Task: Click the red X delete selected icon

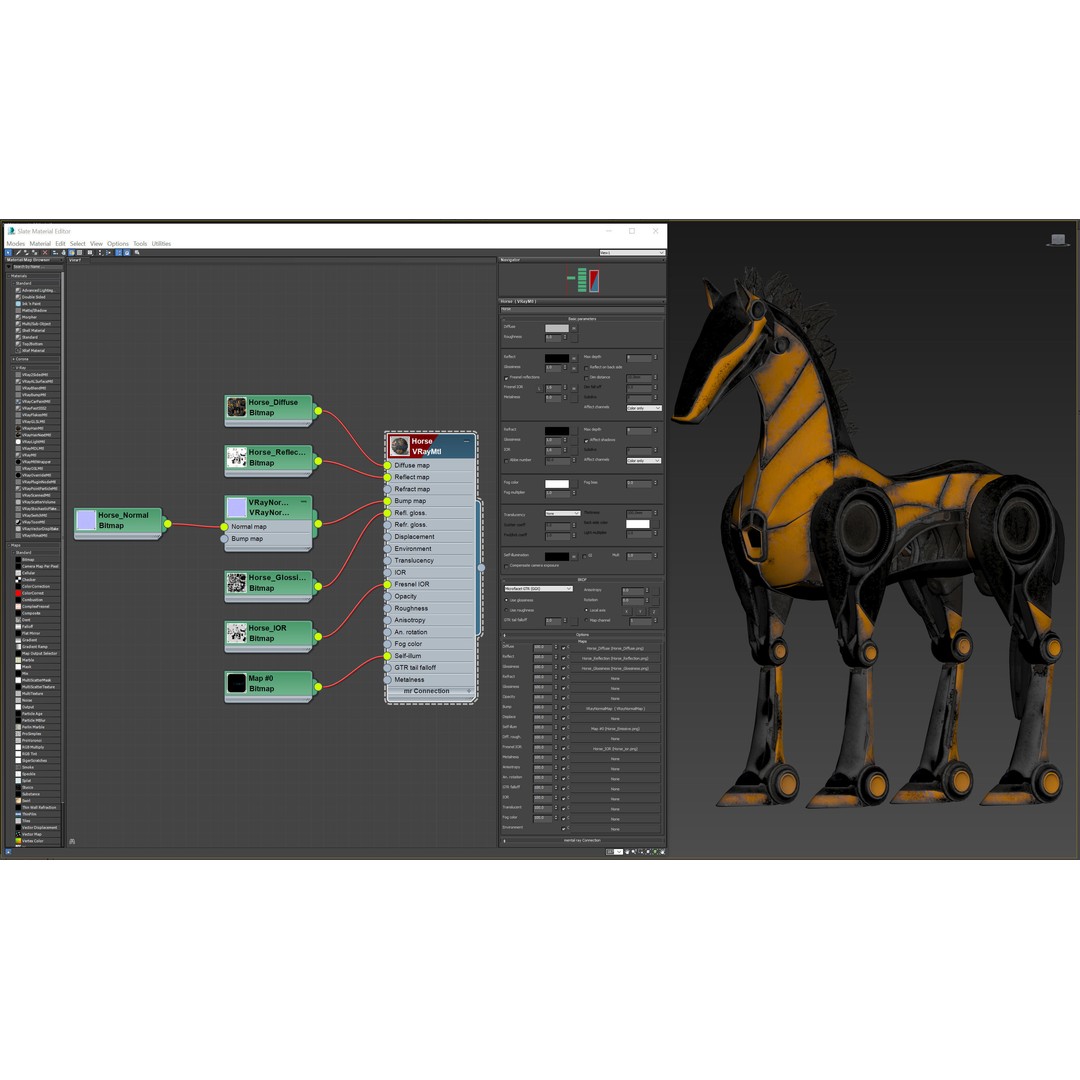Action: [45, 253]
